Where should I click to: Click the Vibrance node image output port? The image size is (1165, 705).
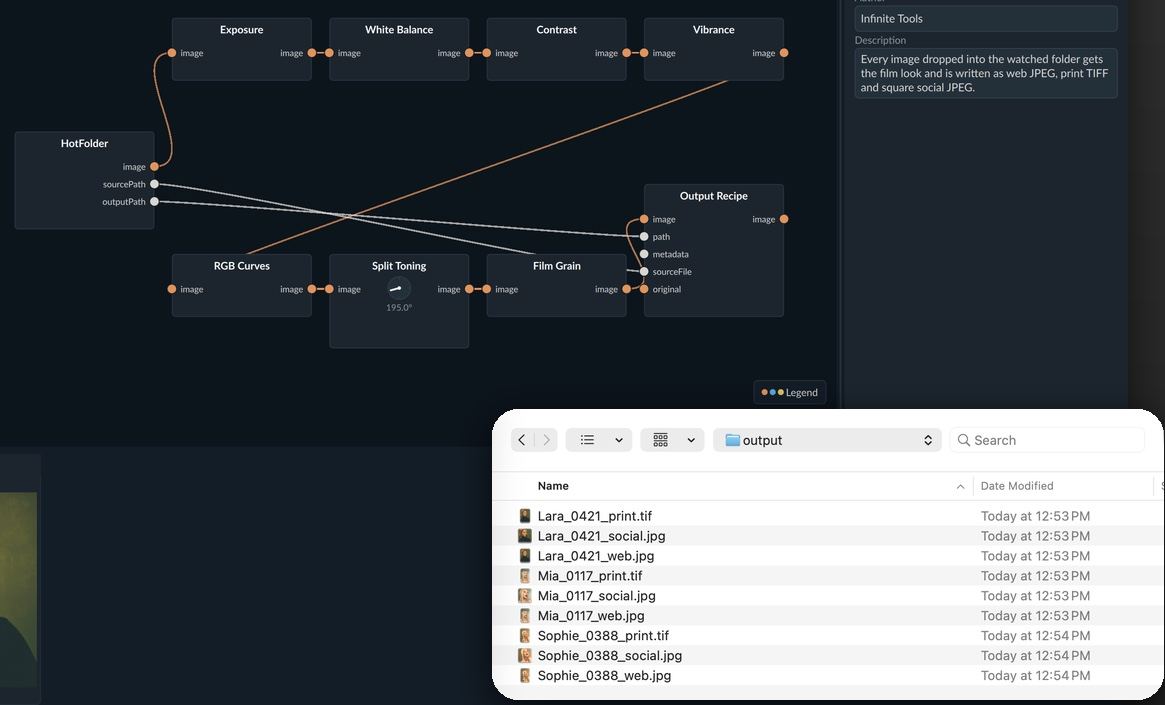(784, 53)
